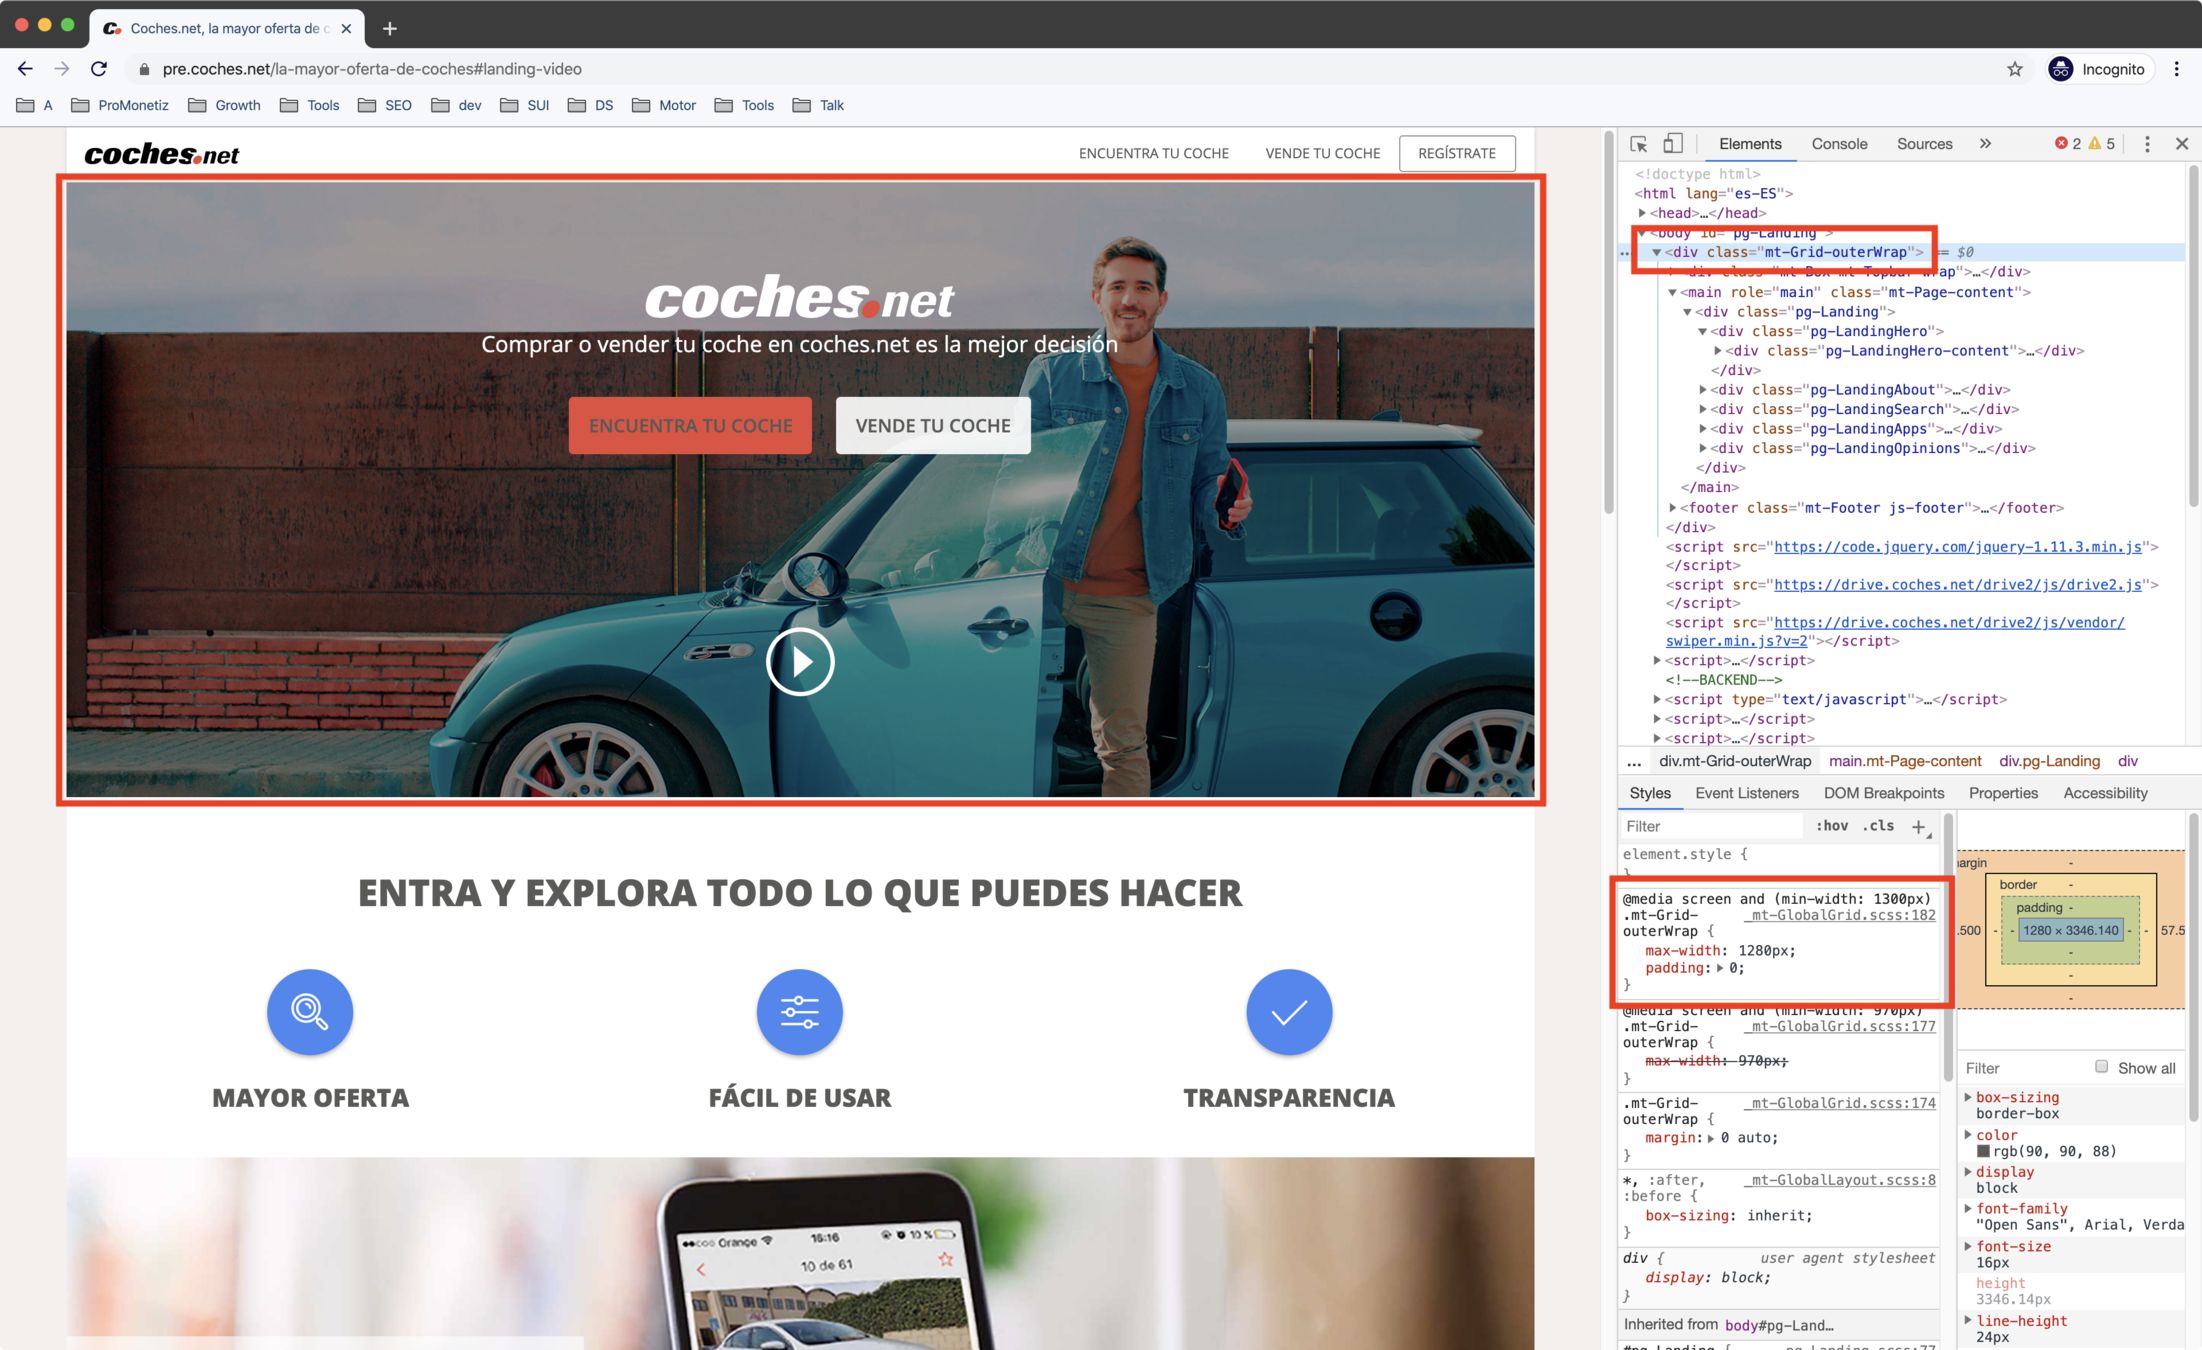
Task: Click the red error count badge
Action: pyautogui.click(x=2068, y=144)
